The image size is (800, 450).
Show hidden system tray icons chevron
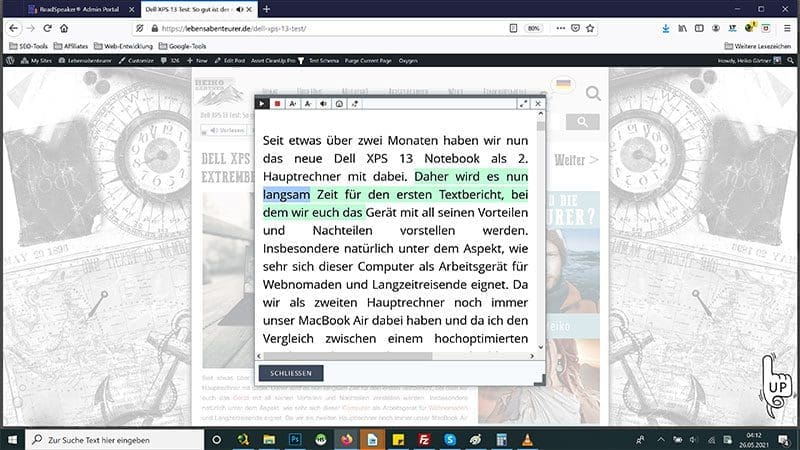661,439
